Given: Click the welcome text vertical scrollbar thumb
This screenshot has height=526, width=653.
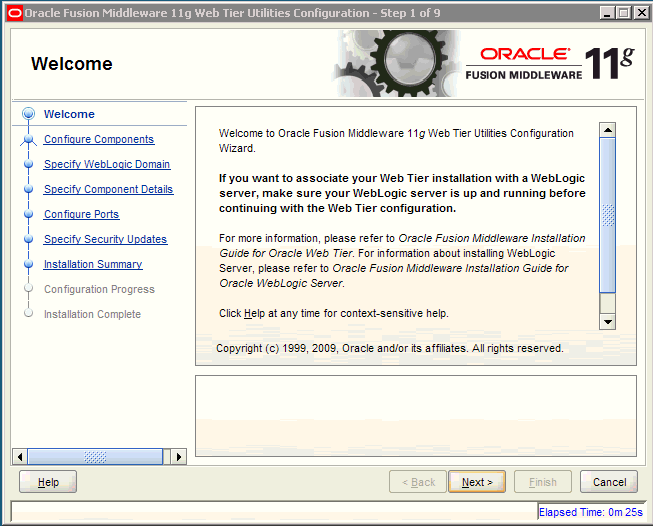Looking at the screenshot, I should coord(608,215).
